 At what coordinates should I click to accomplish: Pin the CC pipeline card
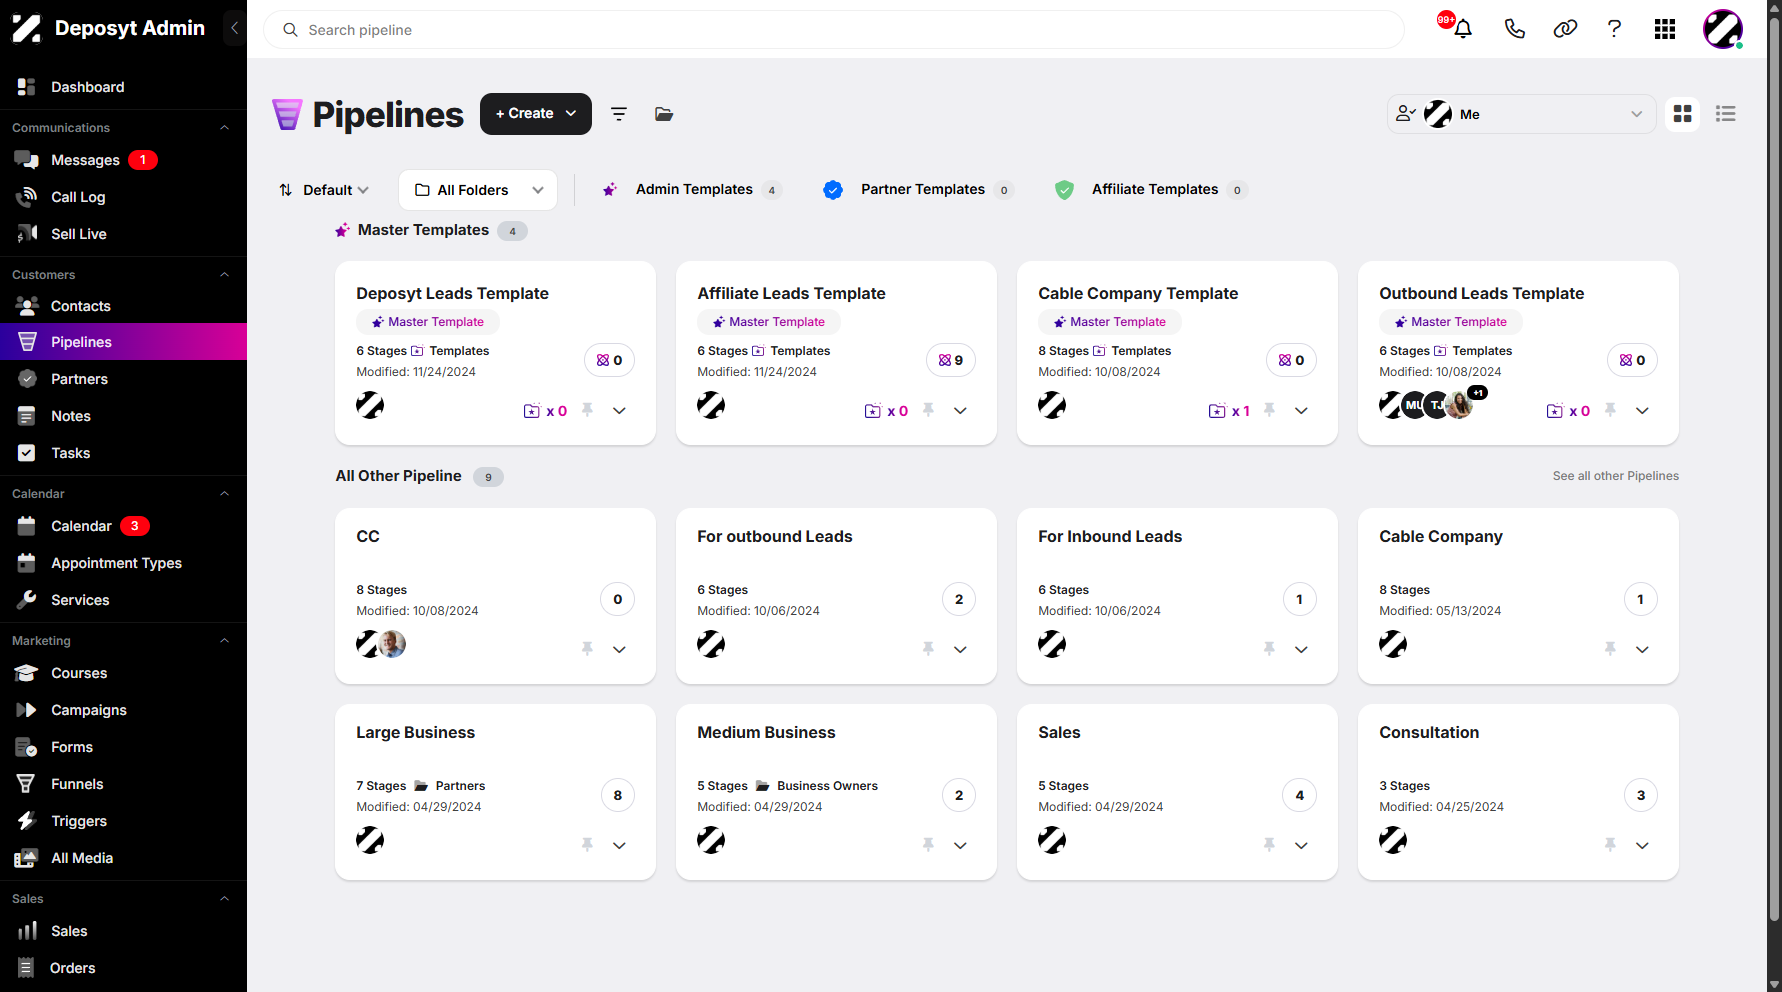pos(588,649)
